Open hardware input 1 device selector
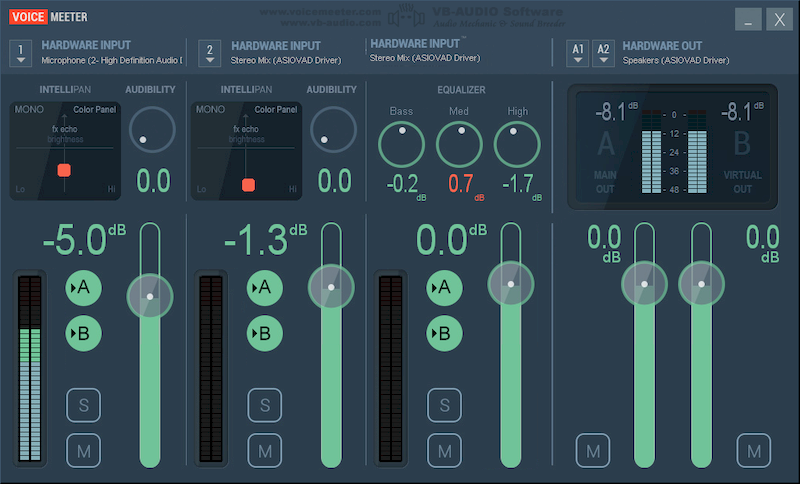Viewport: 800px width, 484px height. pyautogui.click(x=20, y=54)
